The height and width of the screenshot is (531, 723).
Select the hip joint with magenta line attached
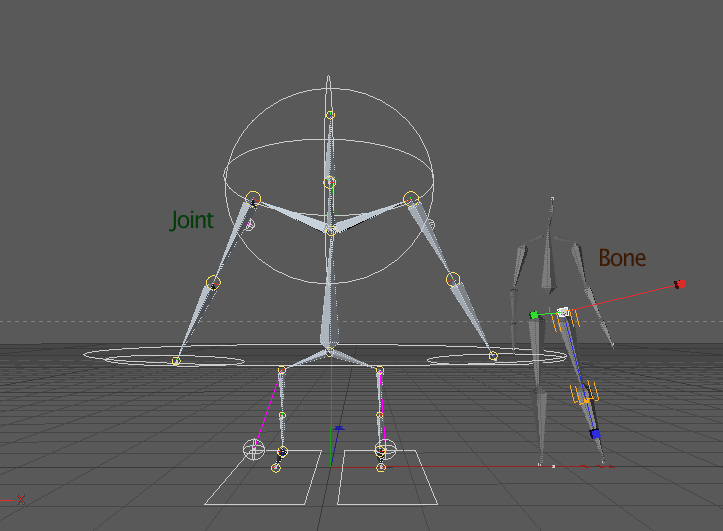282,370
